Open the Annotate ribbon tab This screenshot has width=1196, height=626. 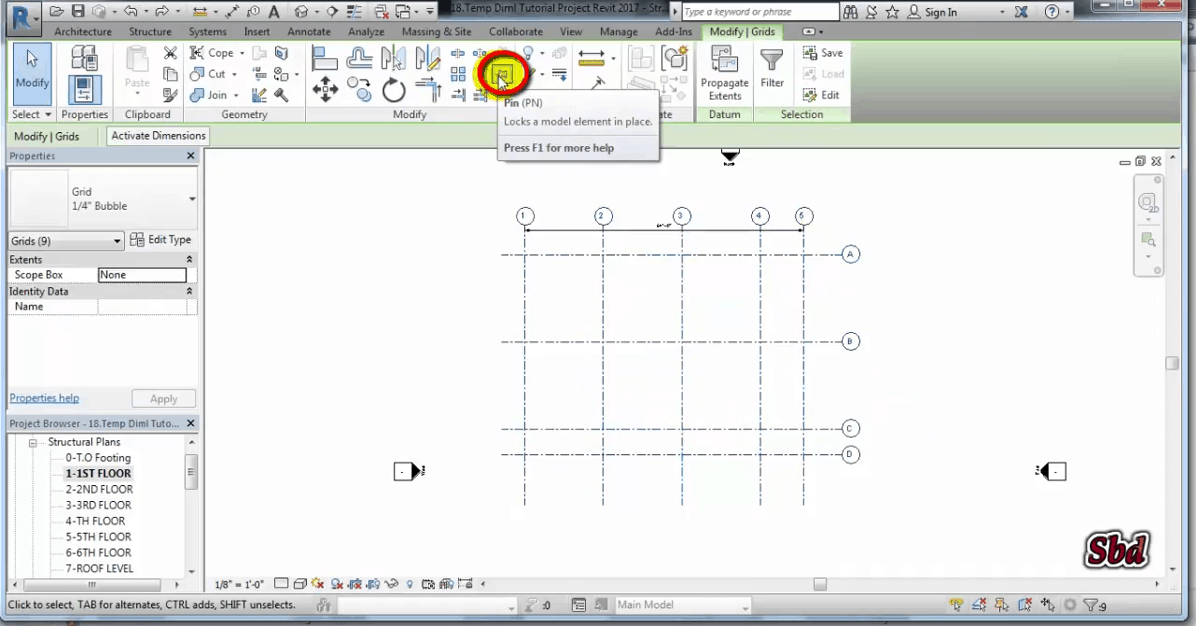pyautogui.click(x=309, y=32)
